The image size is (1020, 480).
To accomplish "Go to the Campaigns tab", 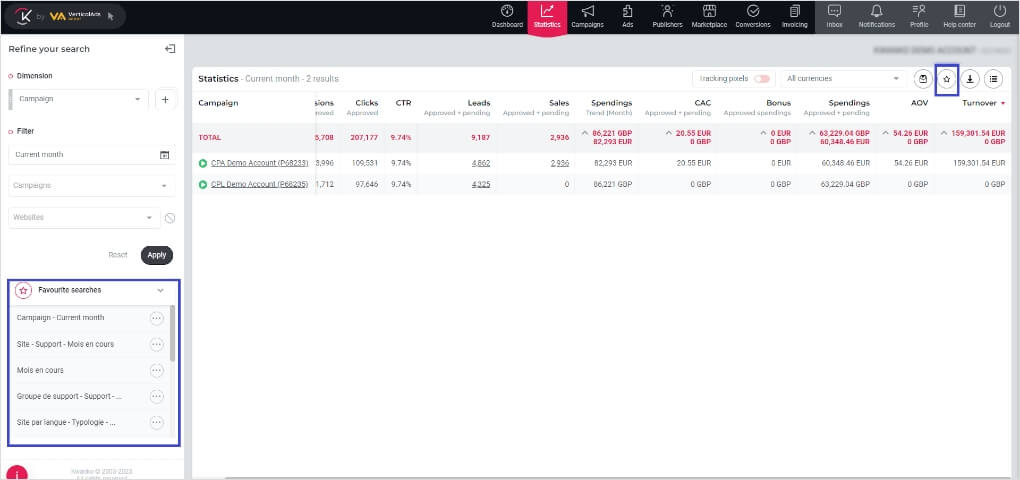I will (x=587, y=16).
